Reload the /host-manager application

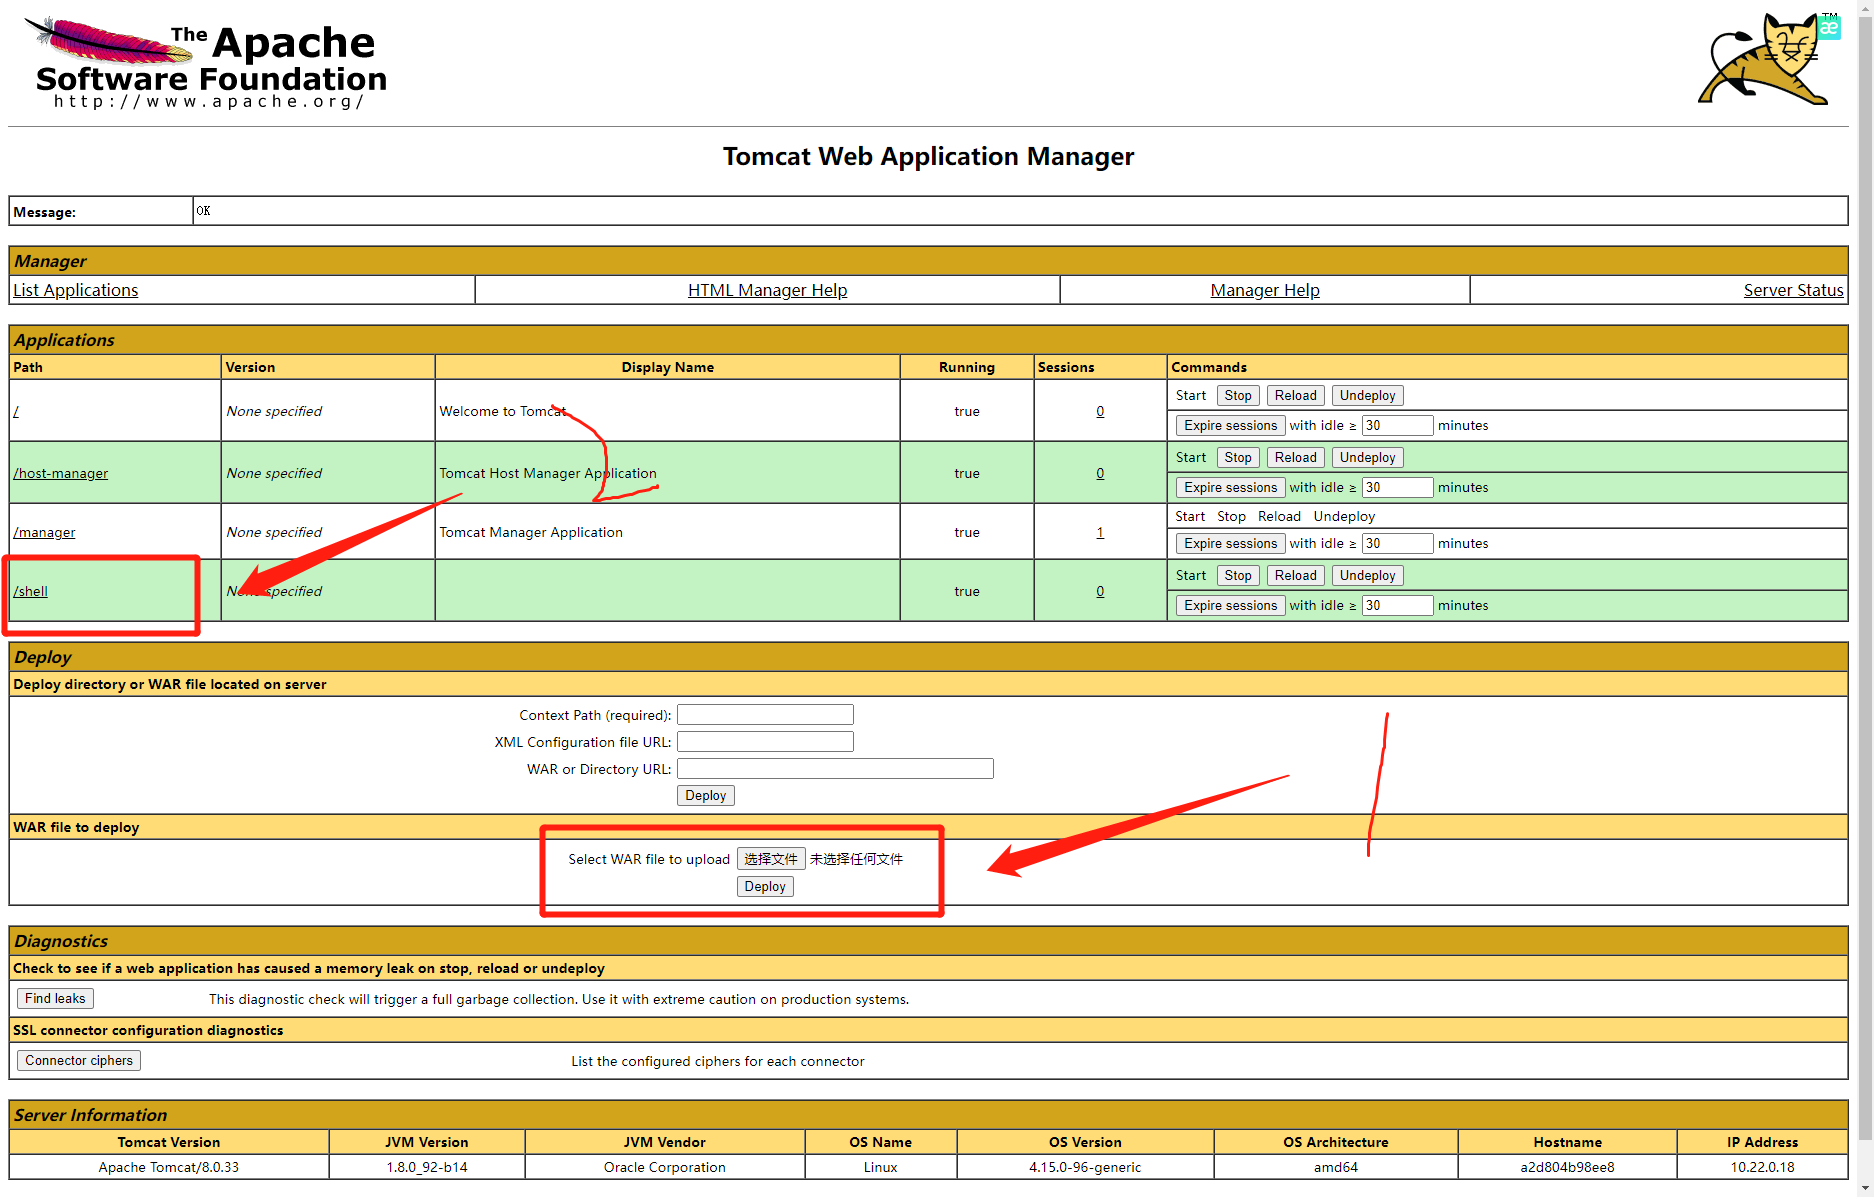point(1296,458)
